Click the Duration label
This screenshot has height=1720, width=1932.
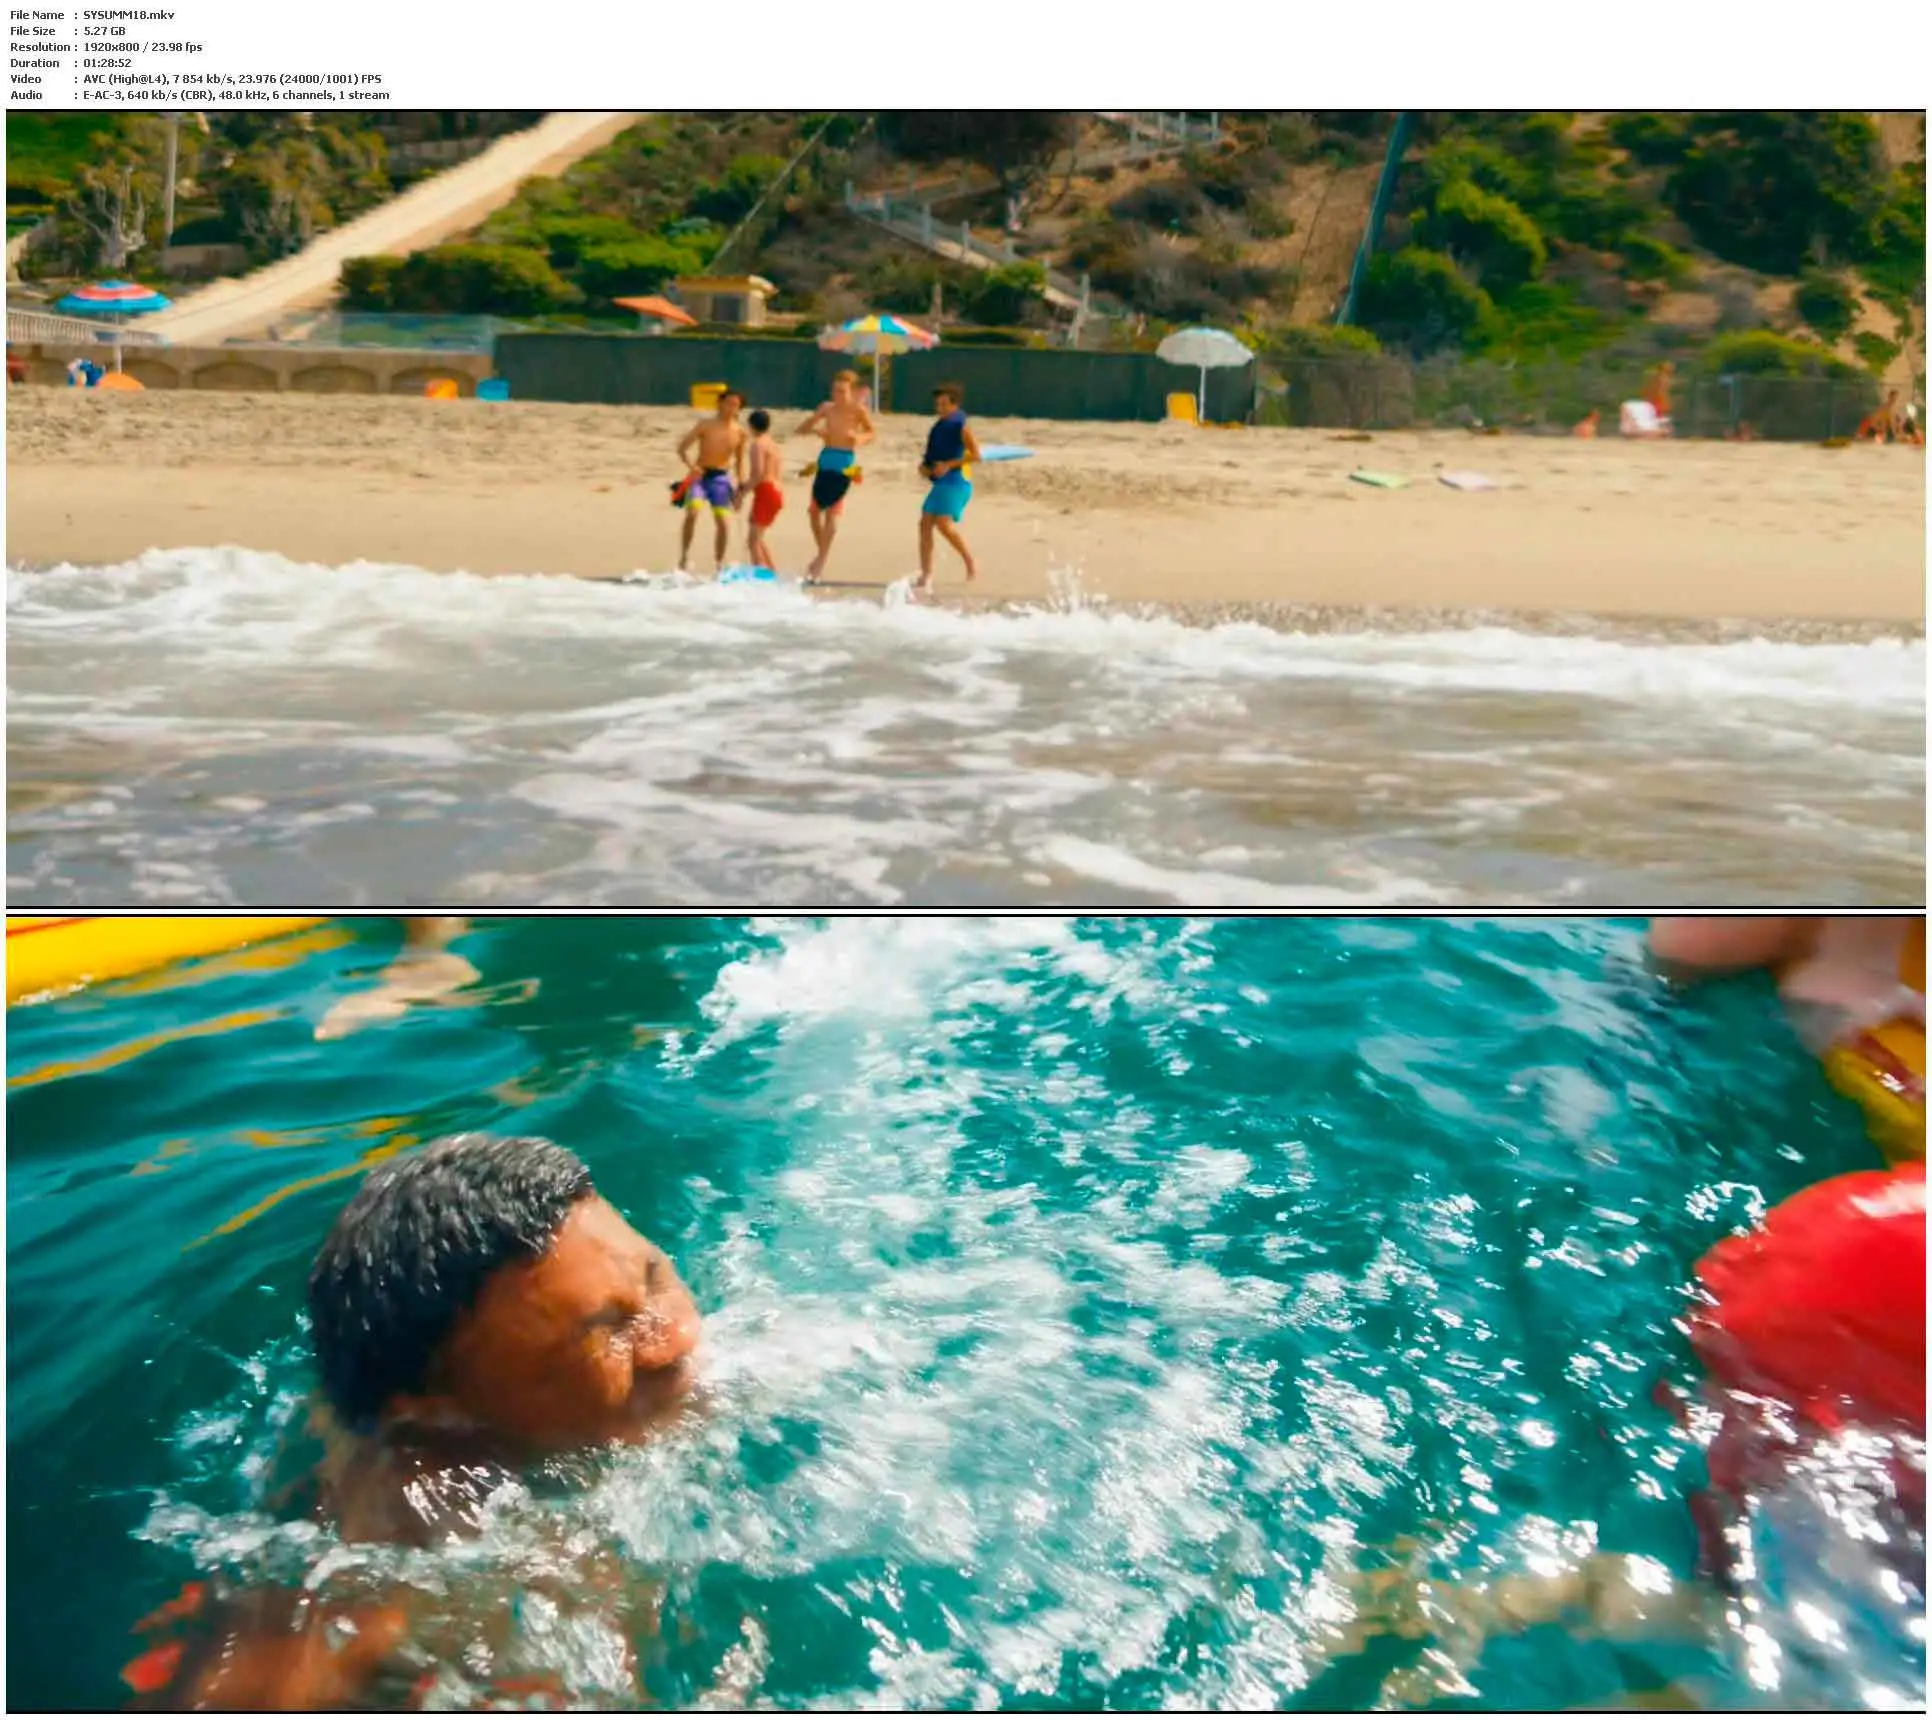point(34,63)
